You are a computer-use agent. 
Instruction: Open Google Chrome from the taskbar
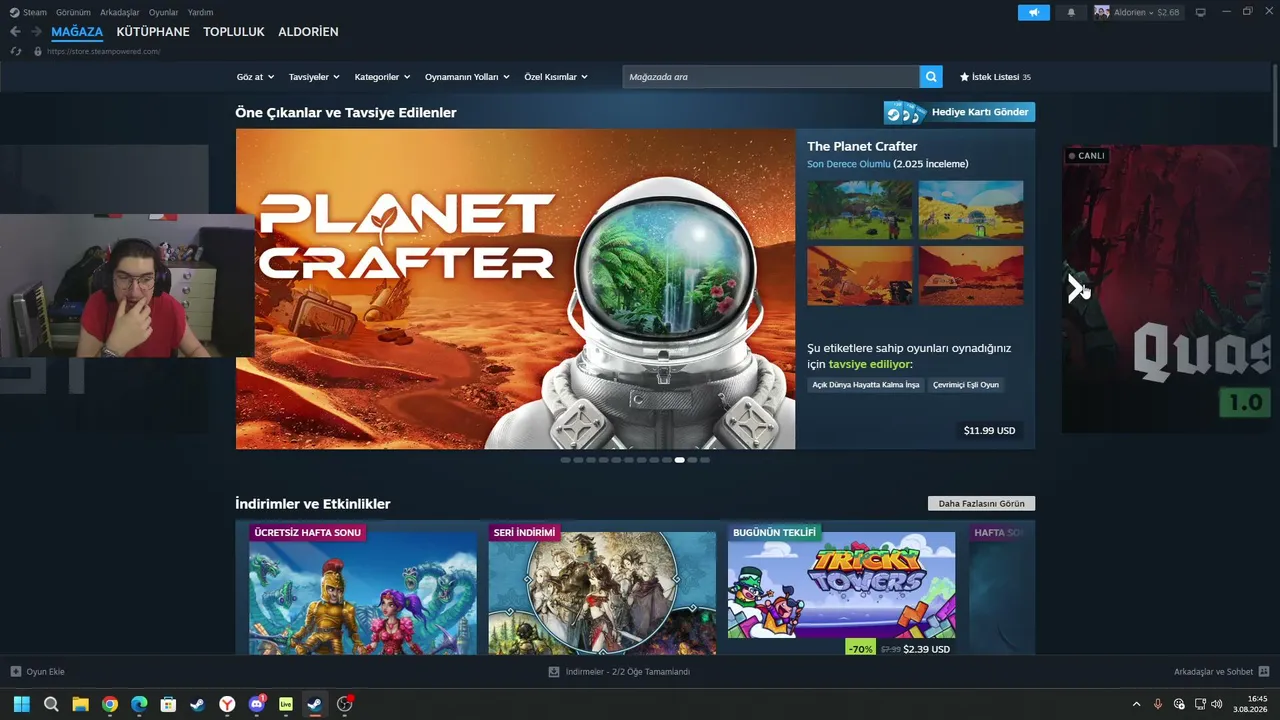[110, 704]
